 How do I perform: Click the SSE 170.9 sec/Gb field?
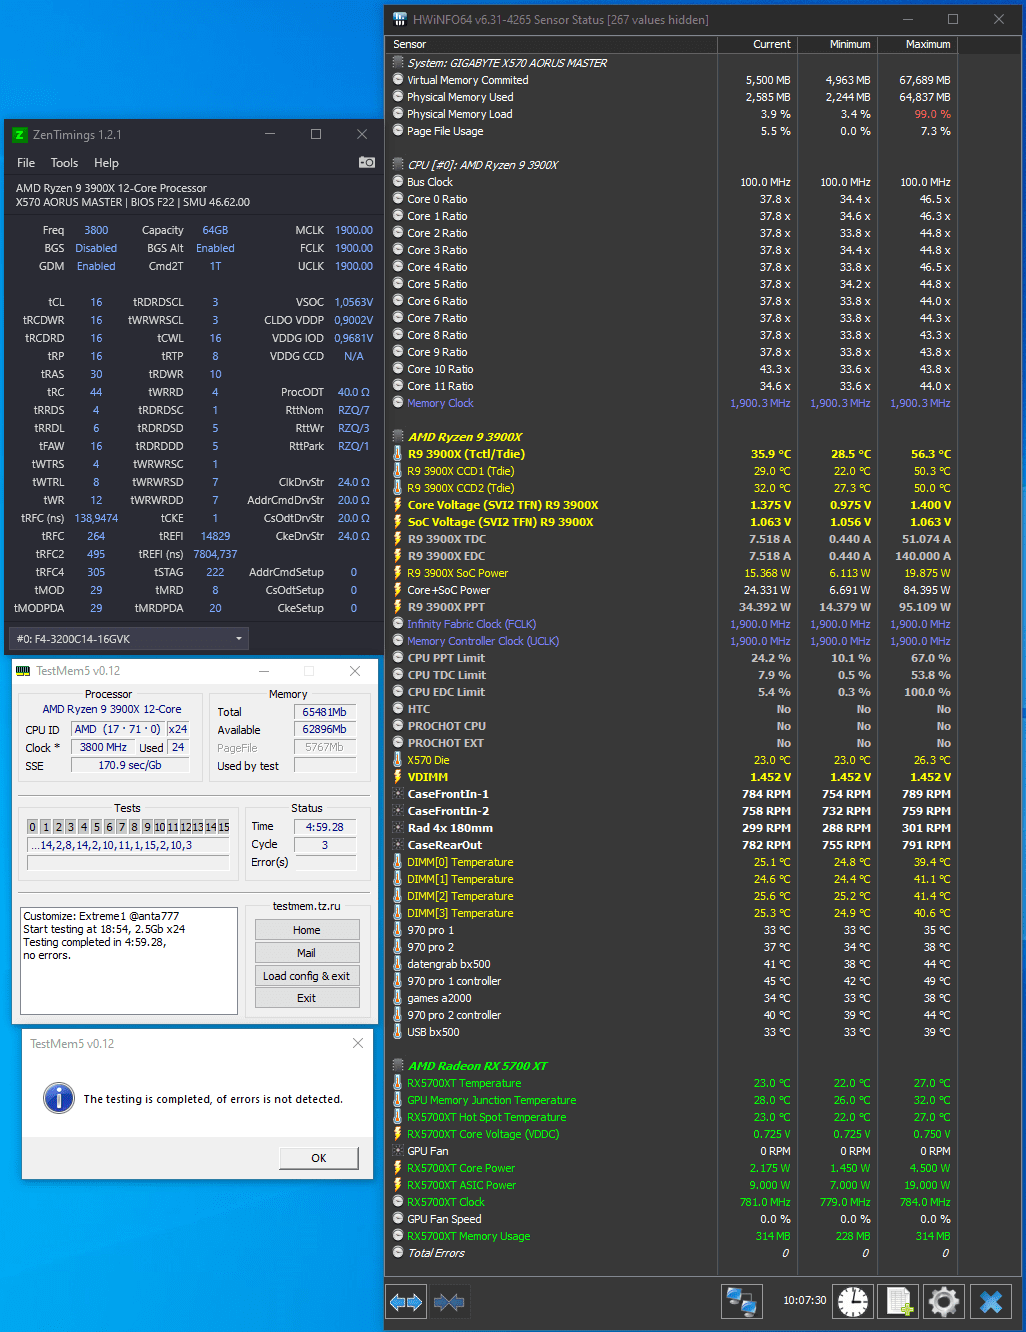(130, 765)
